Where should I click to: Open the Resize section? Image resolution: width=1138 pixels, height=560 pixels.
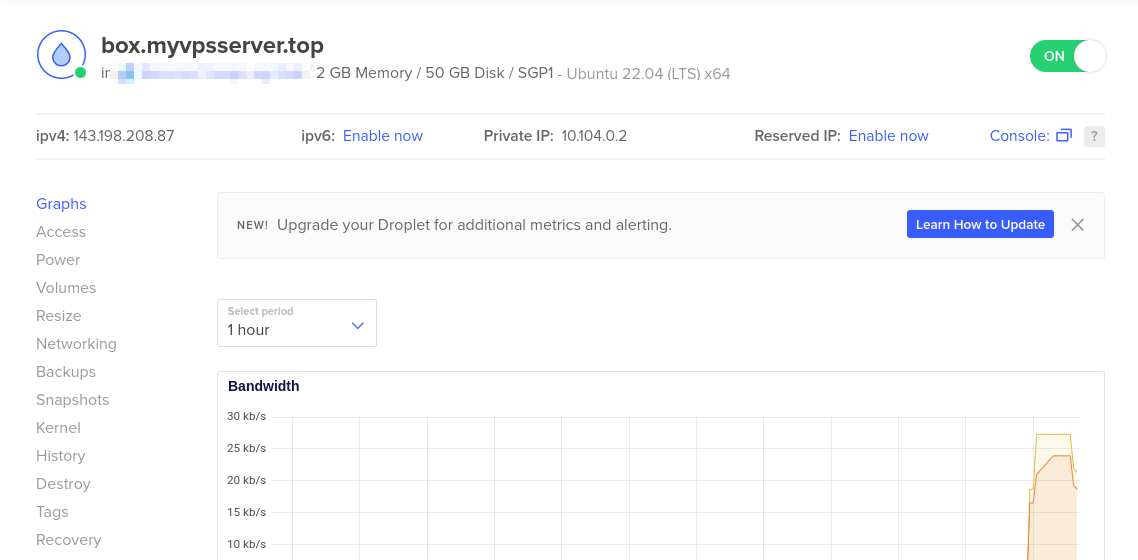[x=59, y=316]
